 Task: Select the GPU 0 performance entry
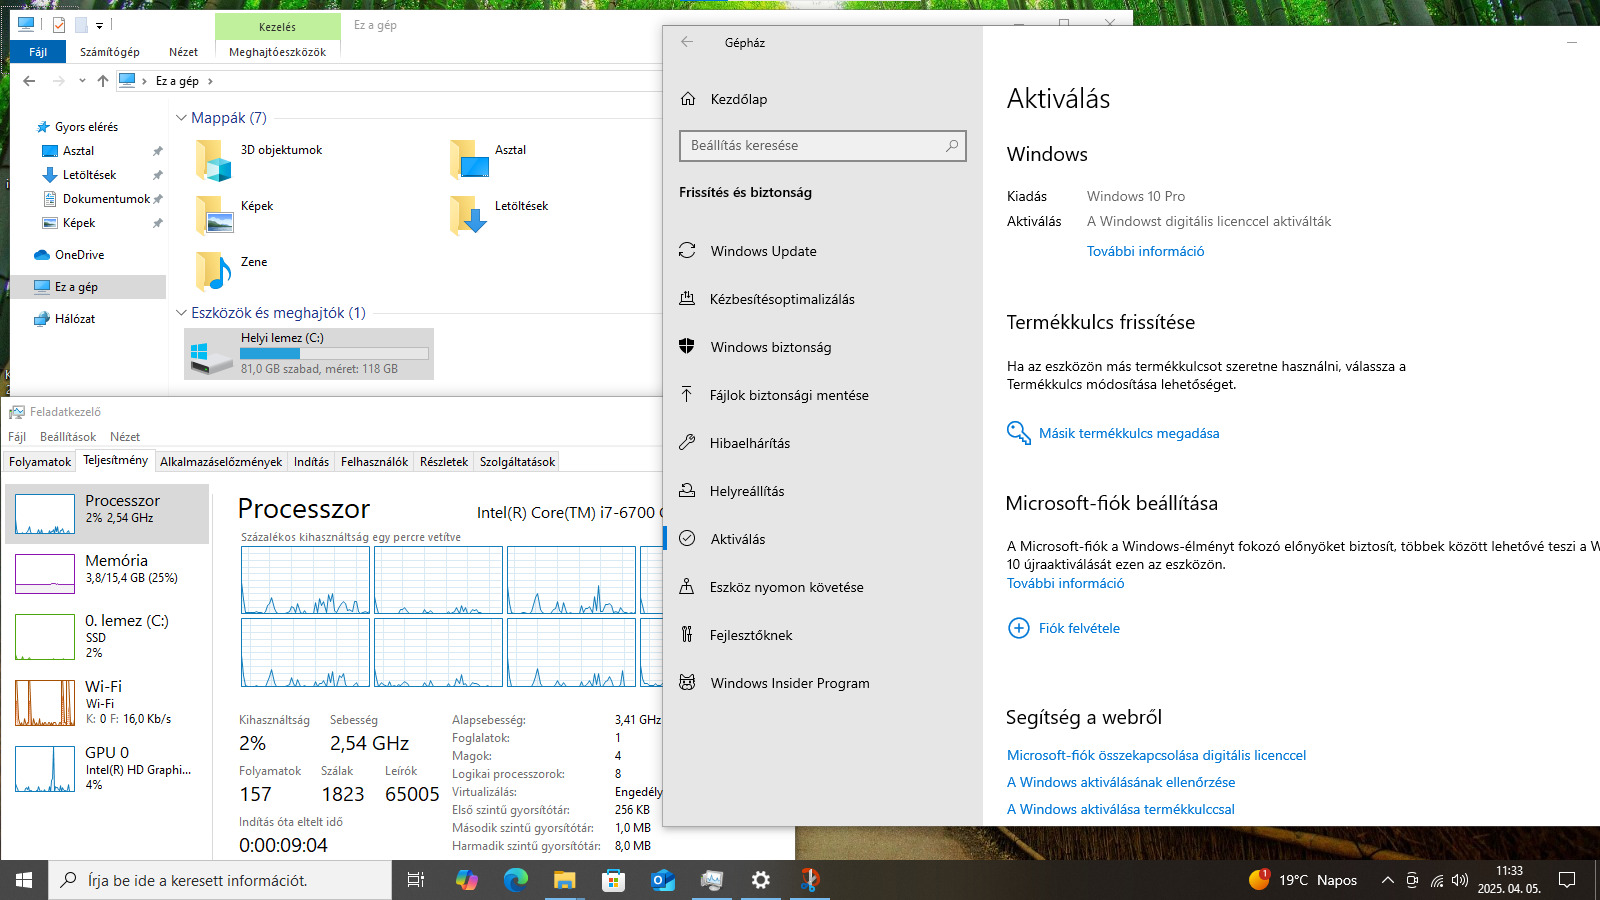tap(107, 768)
